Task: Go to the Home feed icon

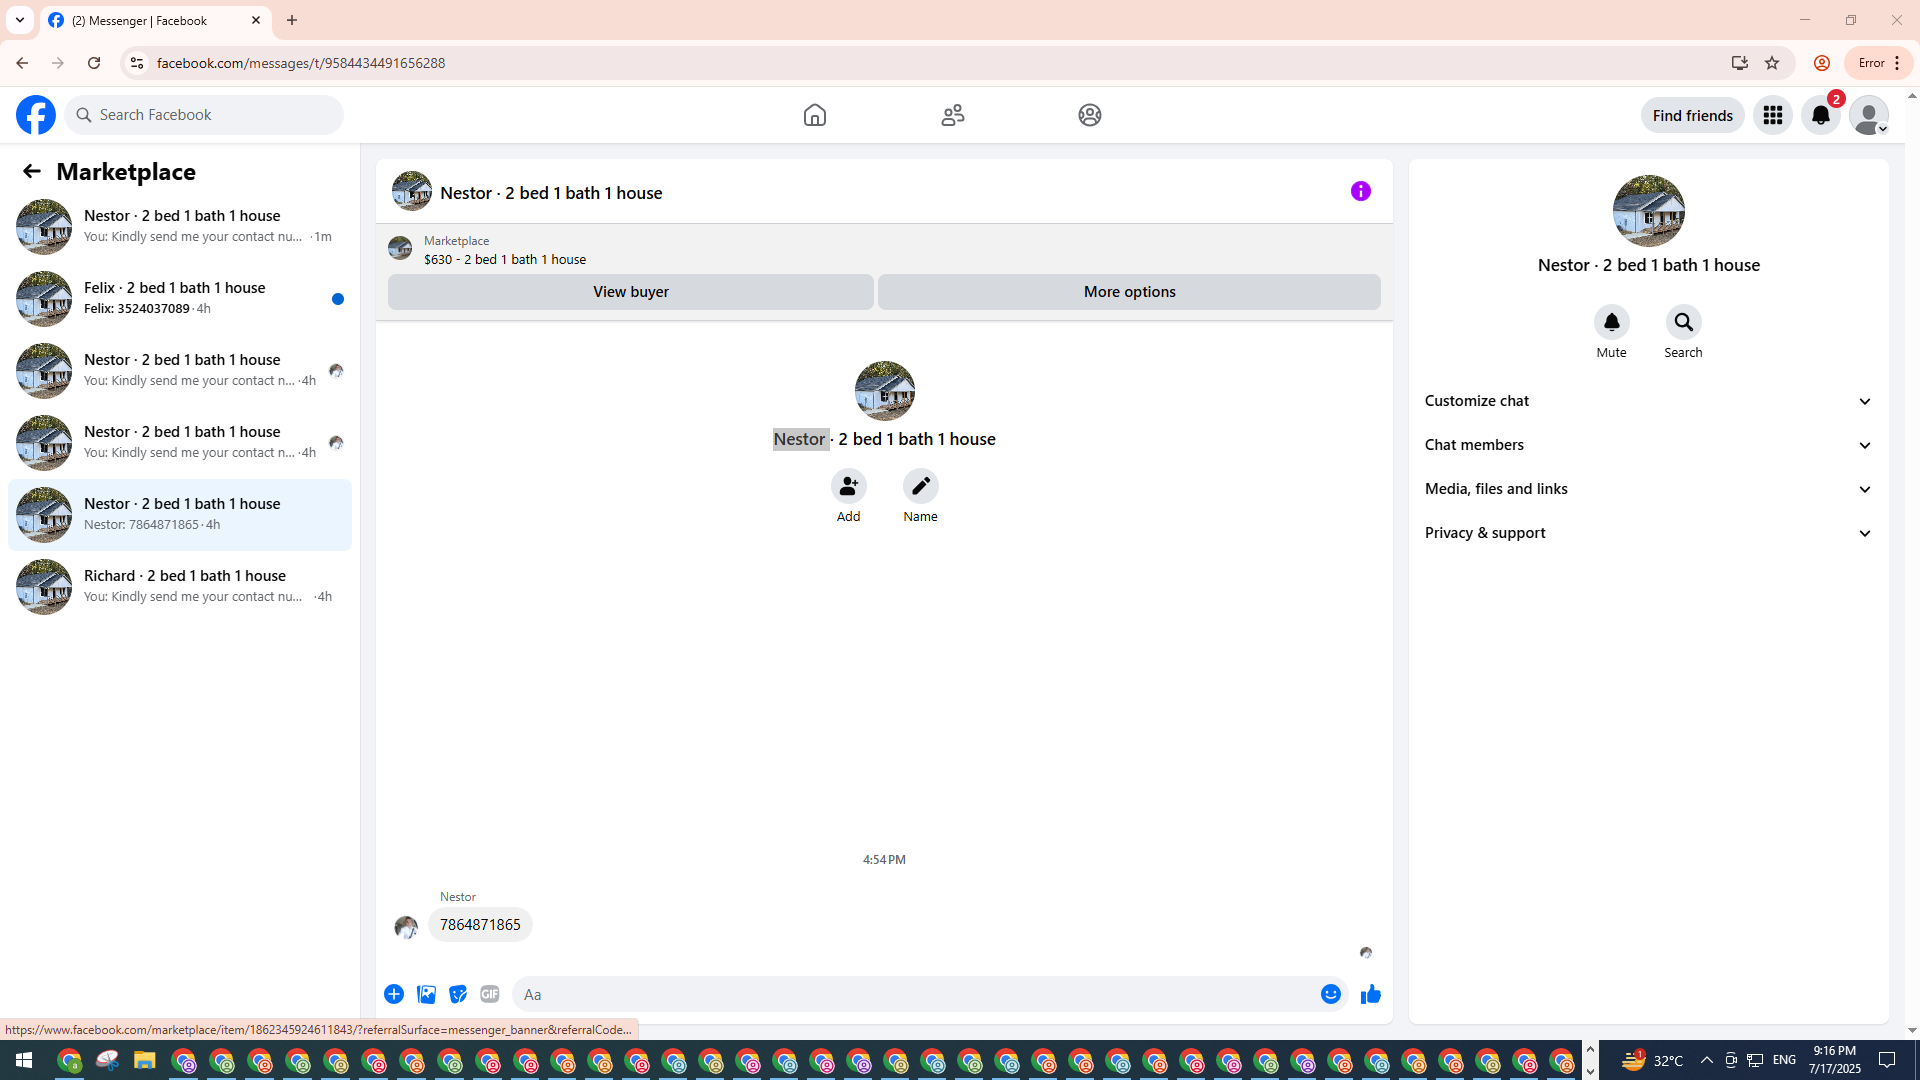Action: pyautogui.click(x=815, y=115)
